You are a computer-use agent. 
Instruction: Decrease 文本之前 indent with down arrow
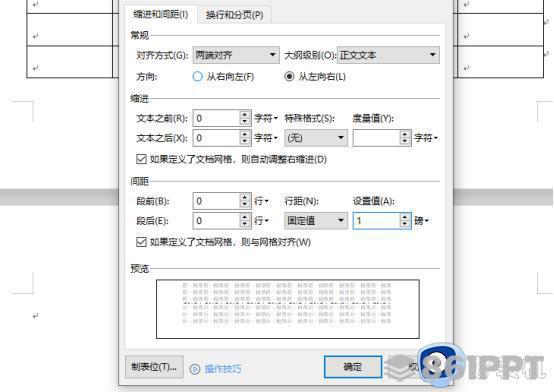(245, 122)
